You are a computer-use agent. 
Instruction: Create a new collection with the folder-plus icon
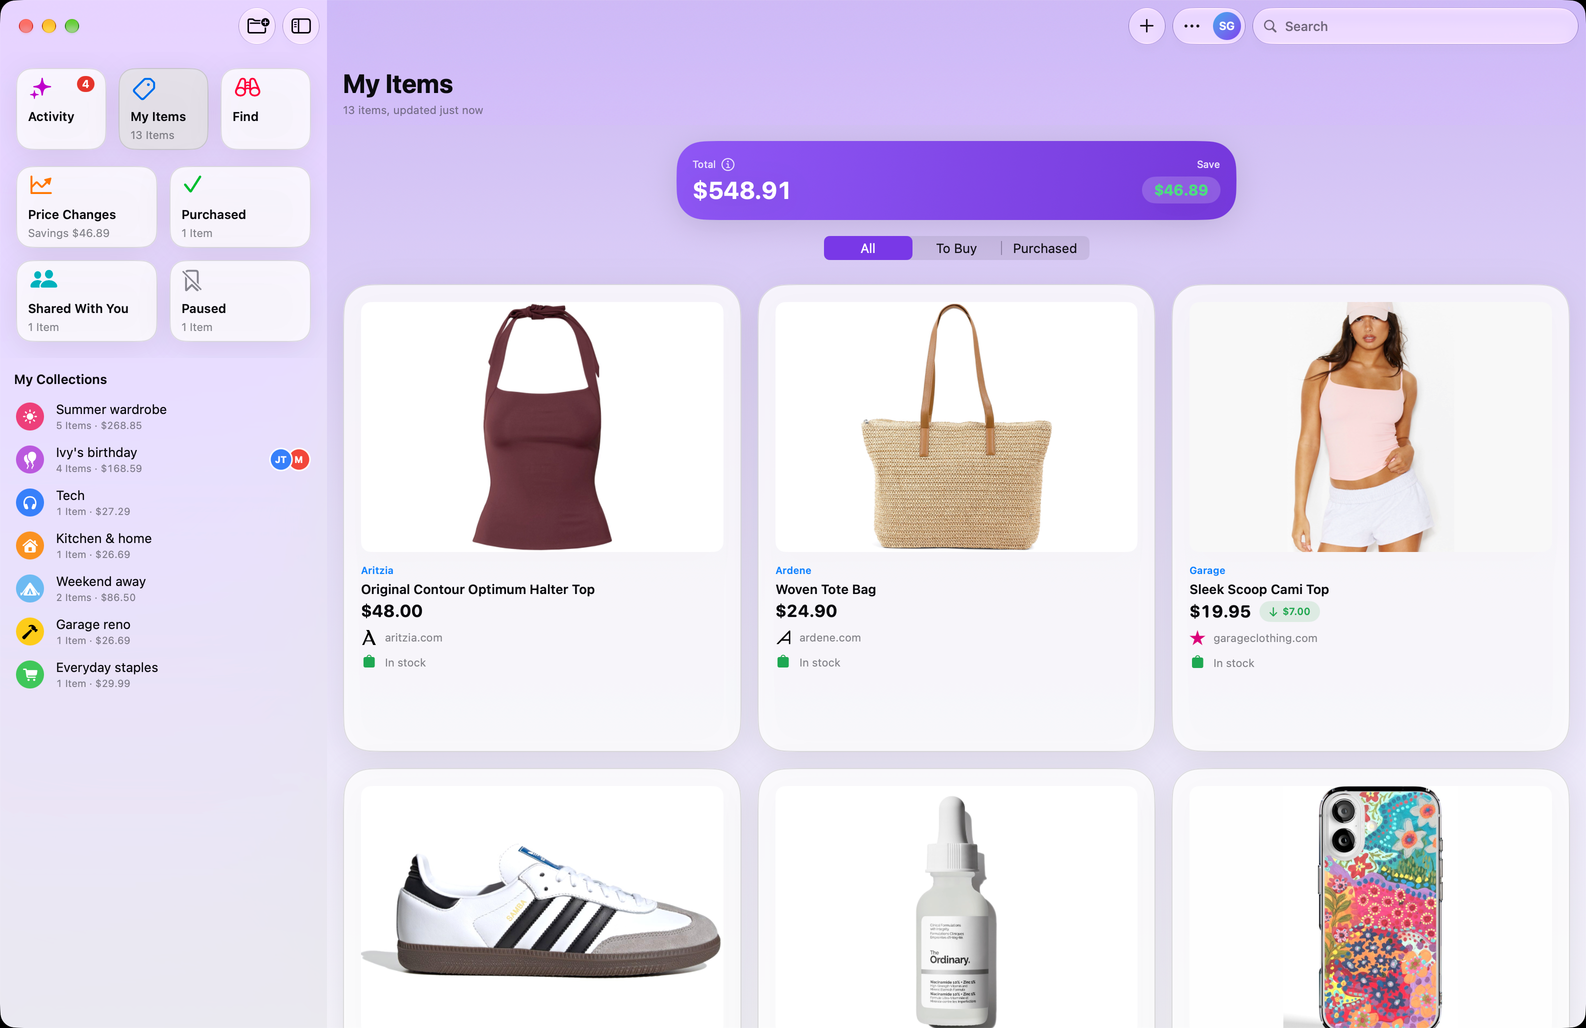click(x=258, y=26)
